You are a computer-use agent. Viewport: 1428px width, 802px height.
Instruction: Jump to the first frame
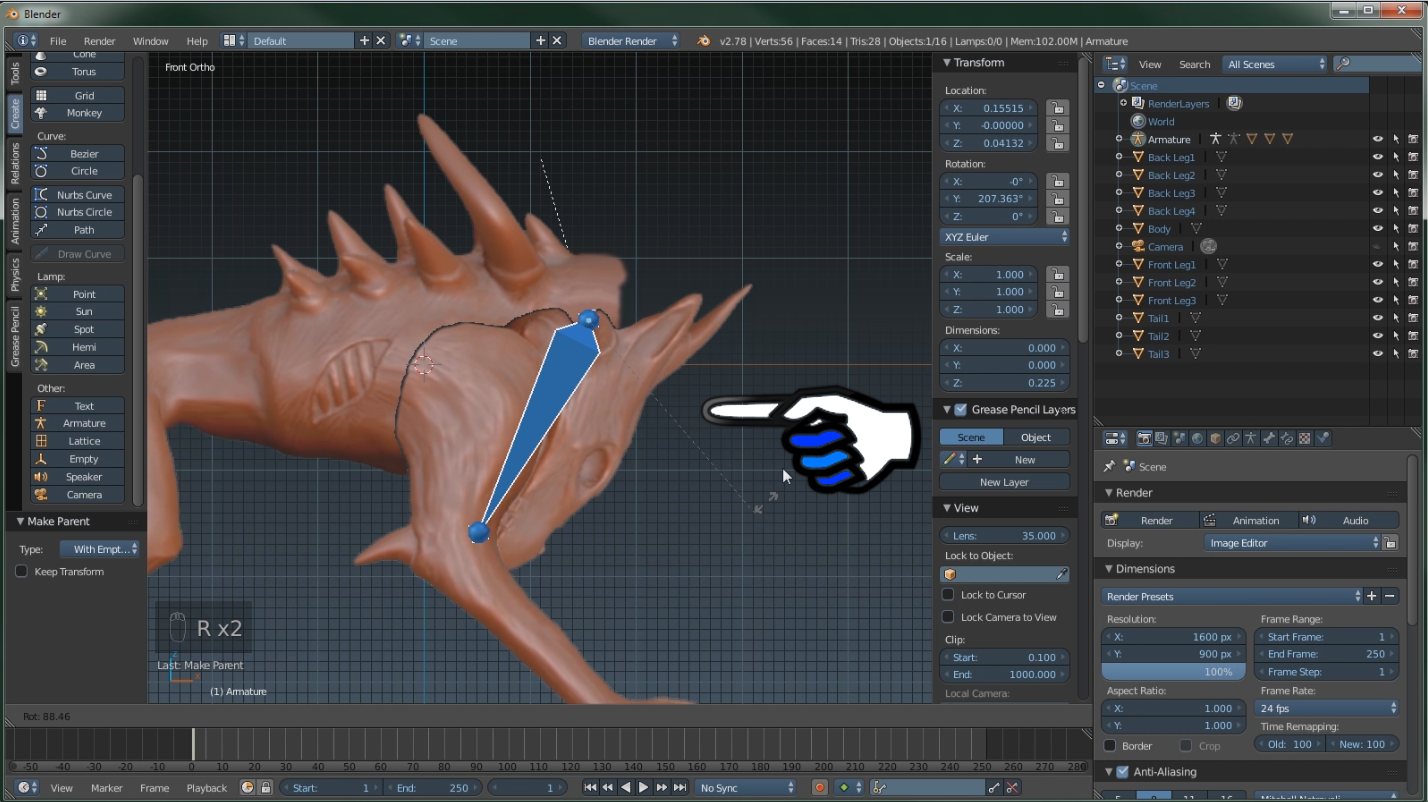tap(590, 788)
